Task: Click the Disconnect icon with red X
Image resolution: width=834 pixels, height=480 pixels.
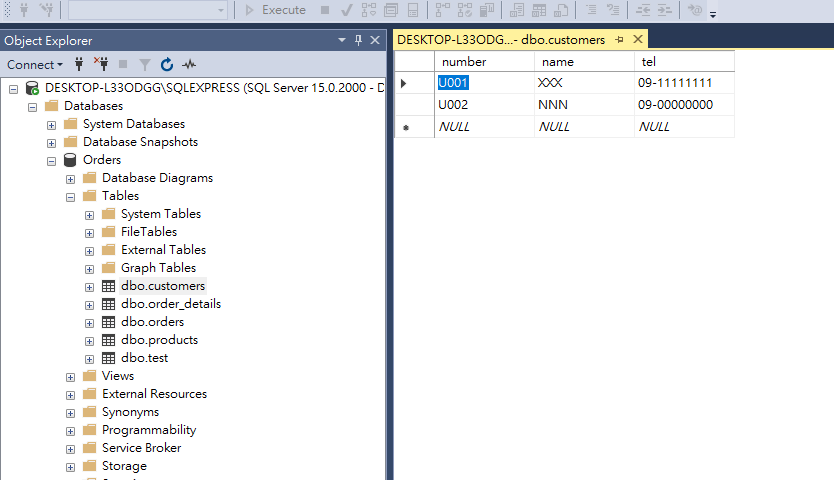Action: click(101, 64)
